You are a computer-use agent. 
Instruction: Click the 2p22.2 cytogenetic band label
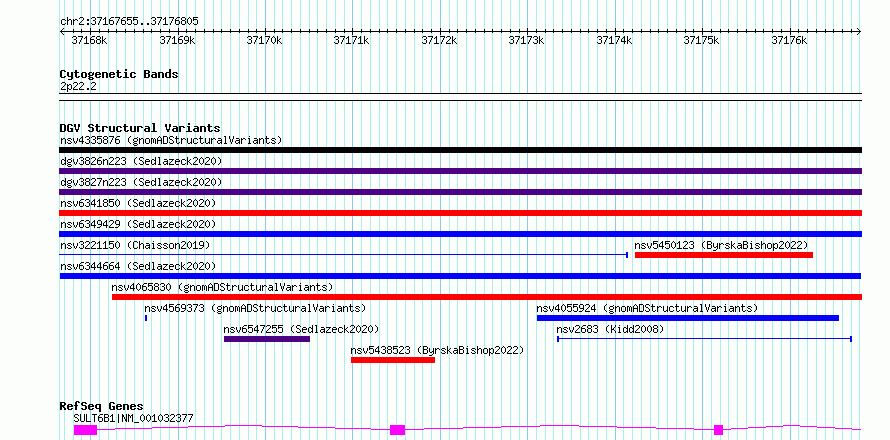point(78,86)
